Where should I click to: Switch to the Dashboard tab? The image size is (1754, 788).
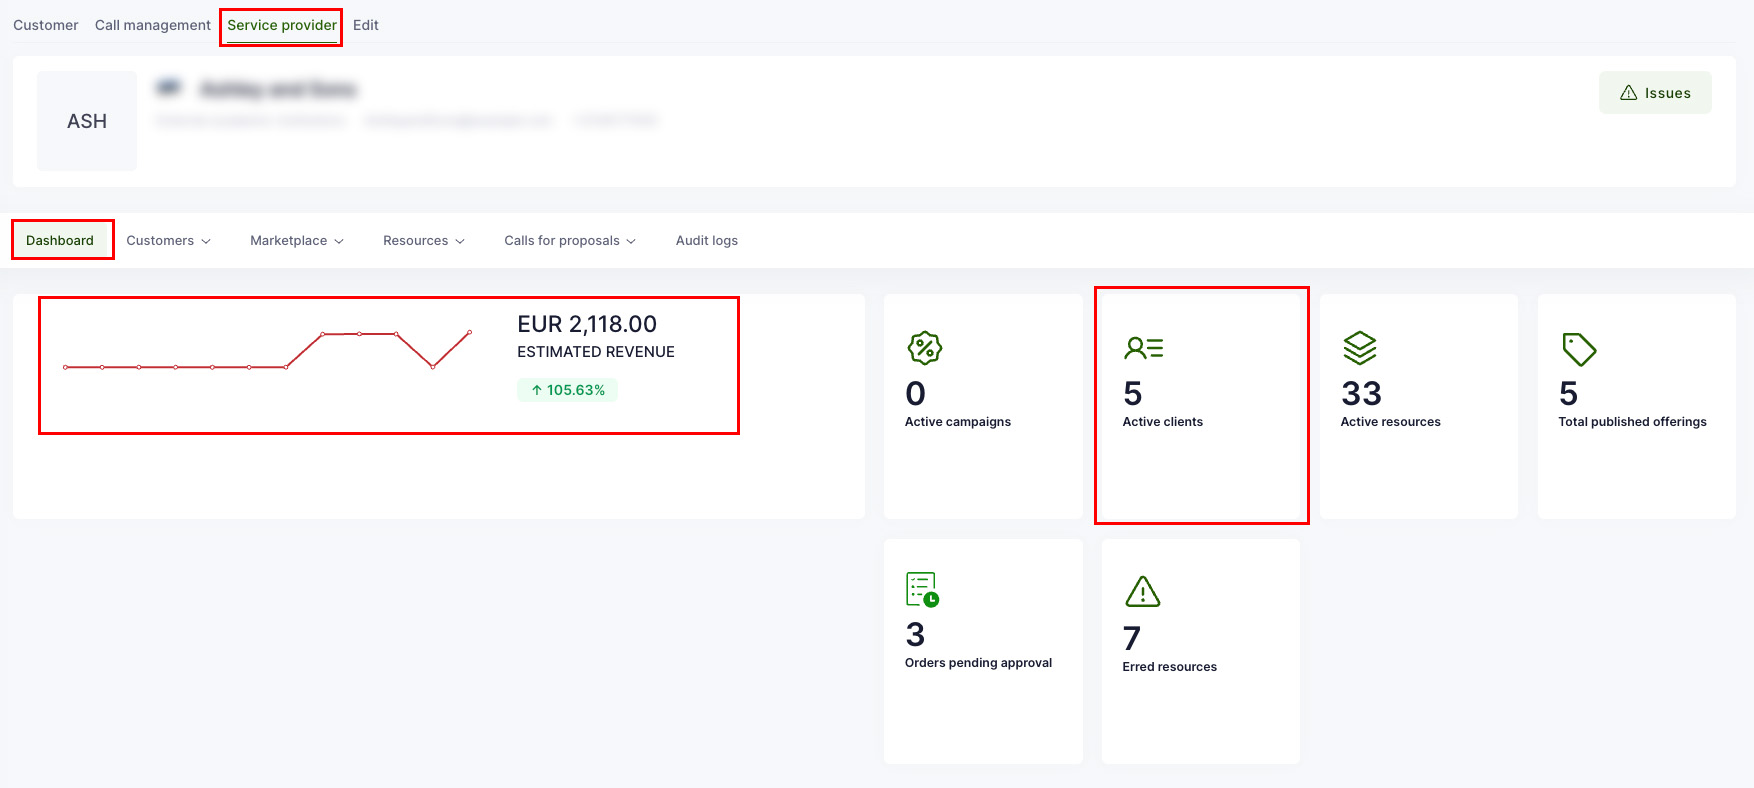(x=60, y=241)
